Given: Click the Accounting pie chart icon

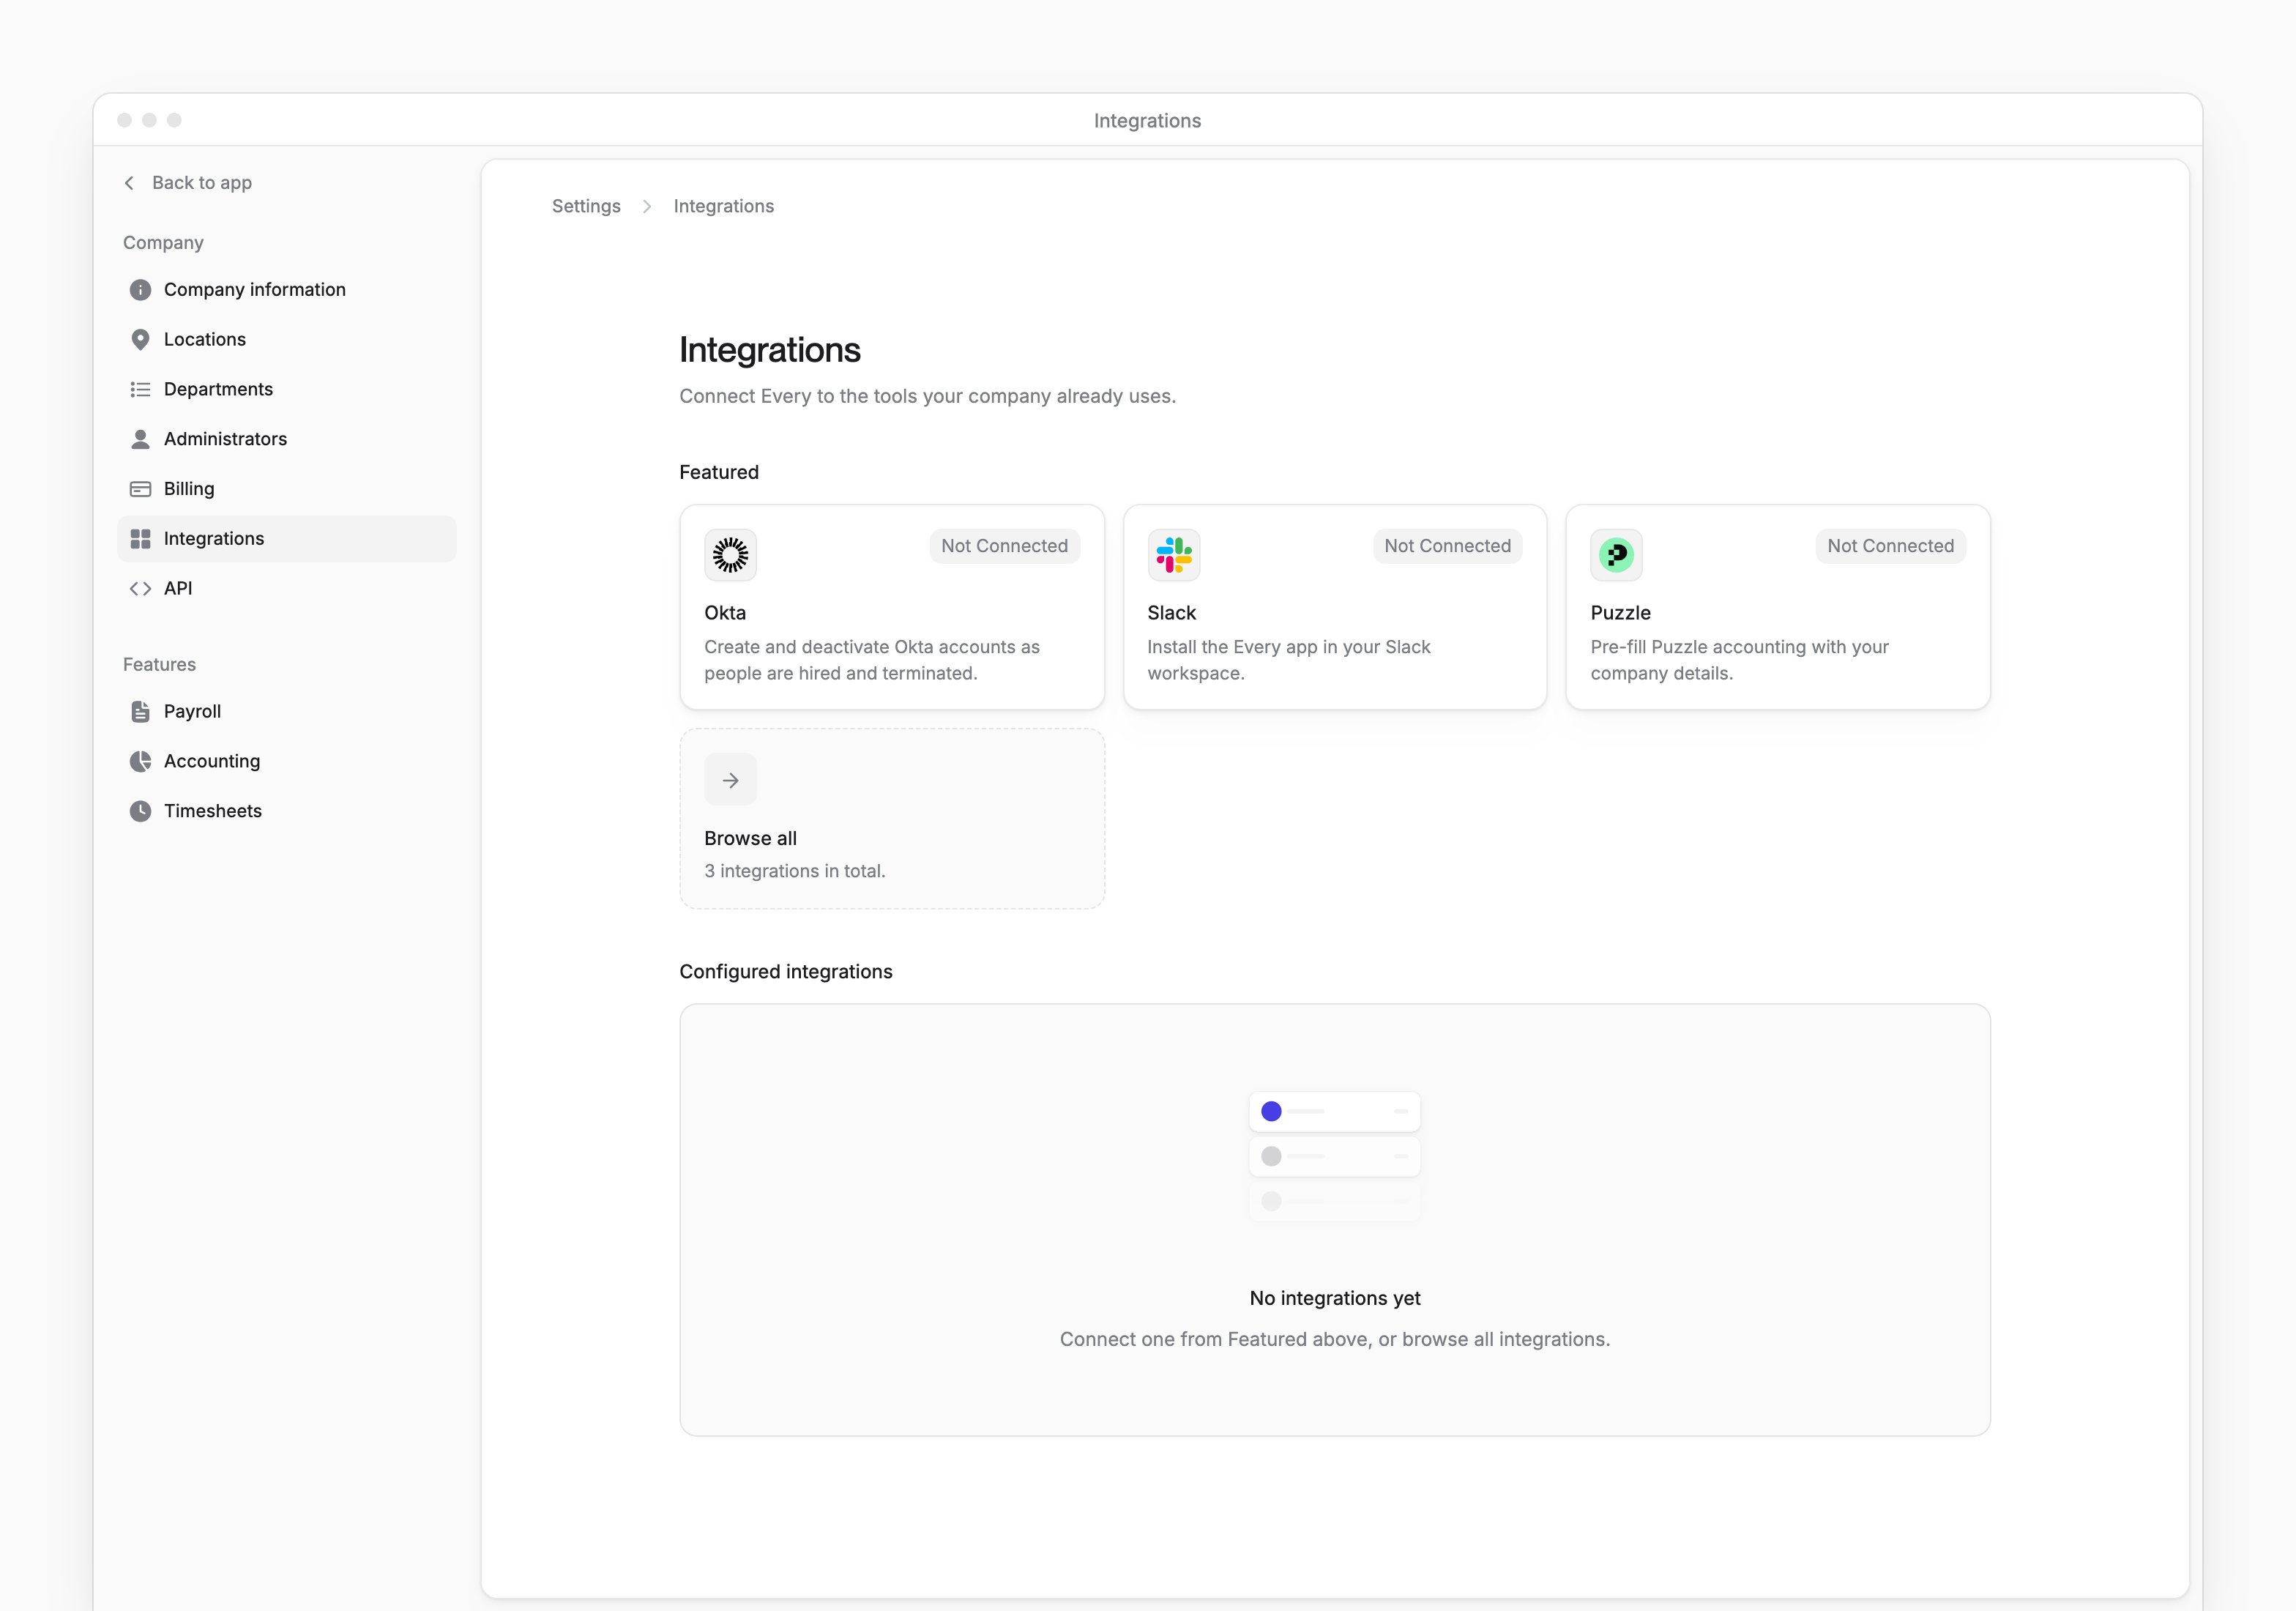Looking at the screenshot, I should coord(140,761).
